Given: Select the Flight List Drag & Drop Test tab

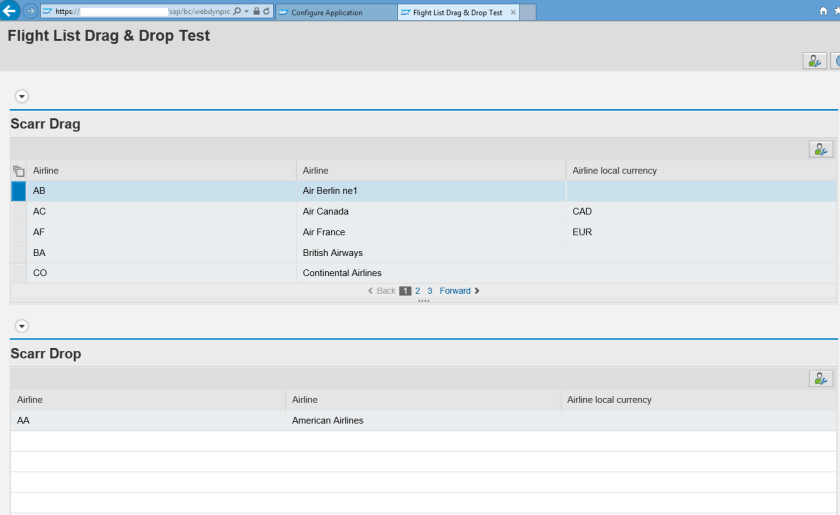Looking at the screenshot, I should (x=457, y=13).
